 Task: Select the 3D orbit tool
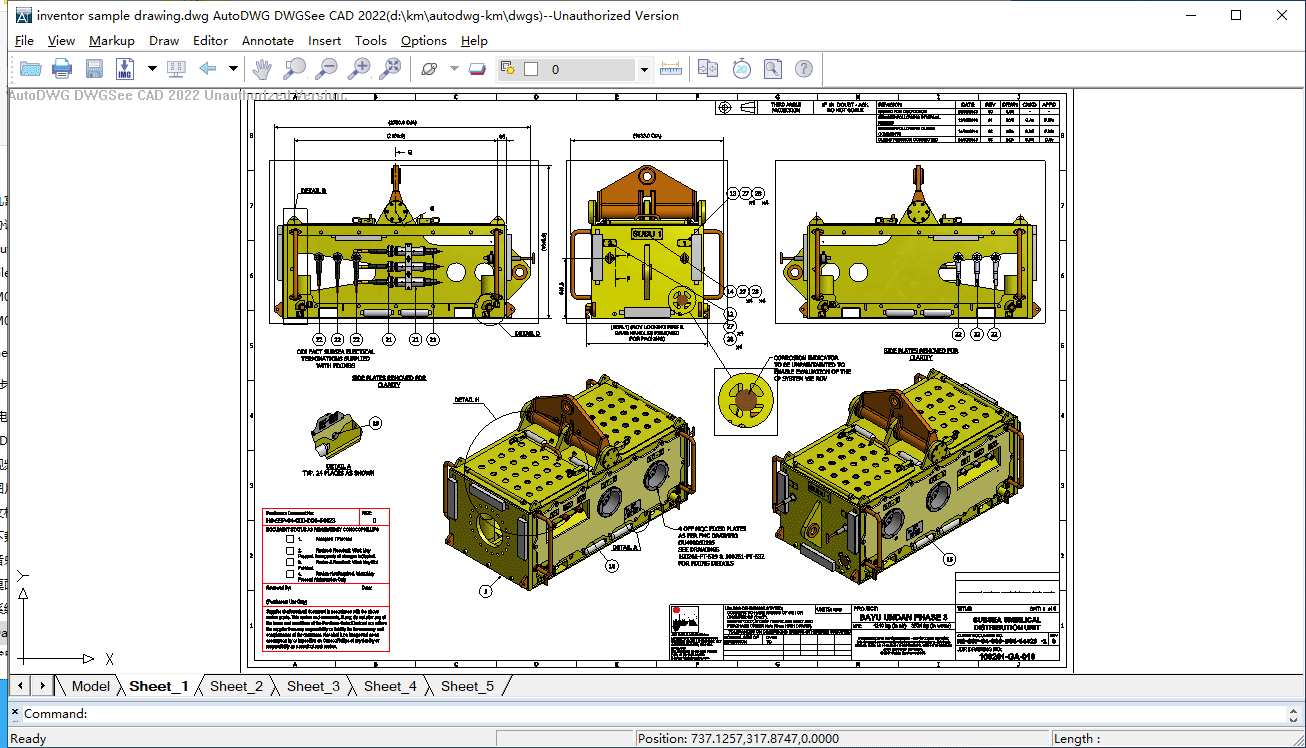(x=430, y=69)
